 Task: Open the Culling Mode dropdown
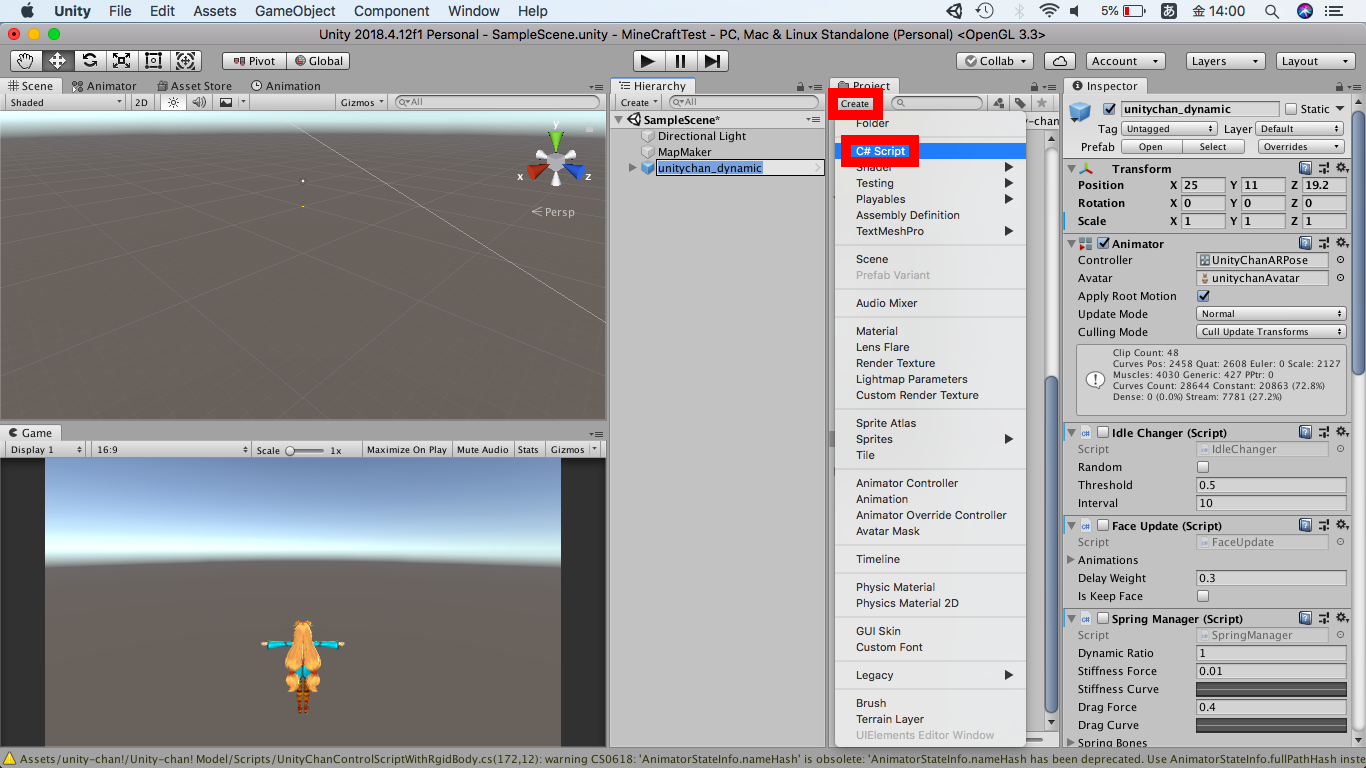[x=1271, y=332]
